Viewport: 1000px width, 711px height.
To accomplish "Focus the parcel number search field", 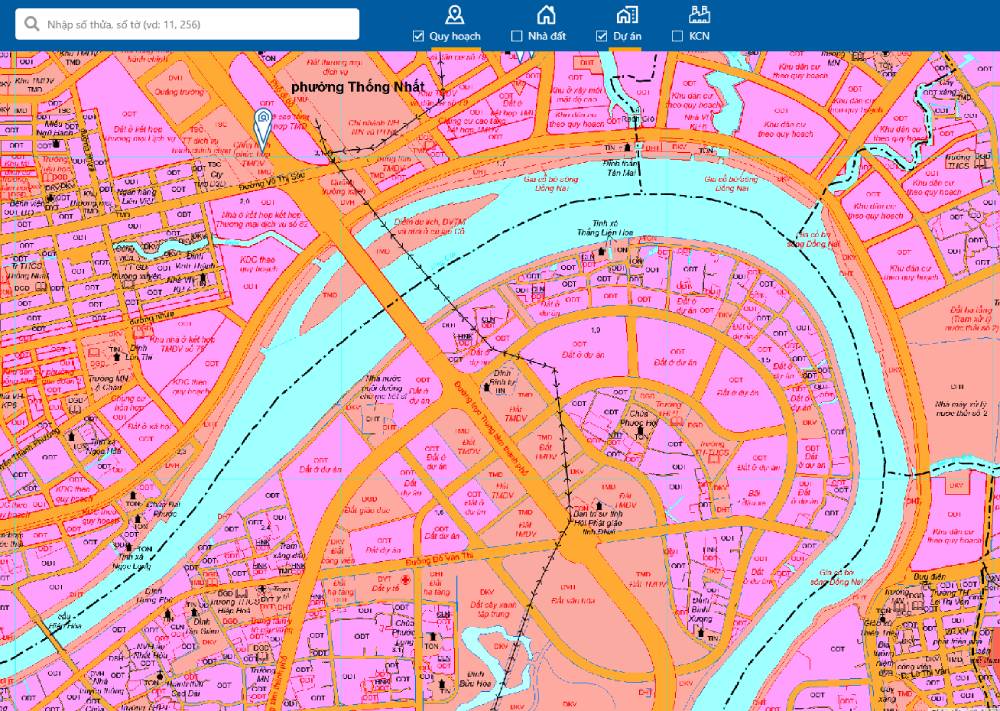I will pos(195,24).
